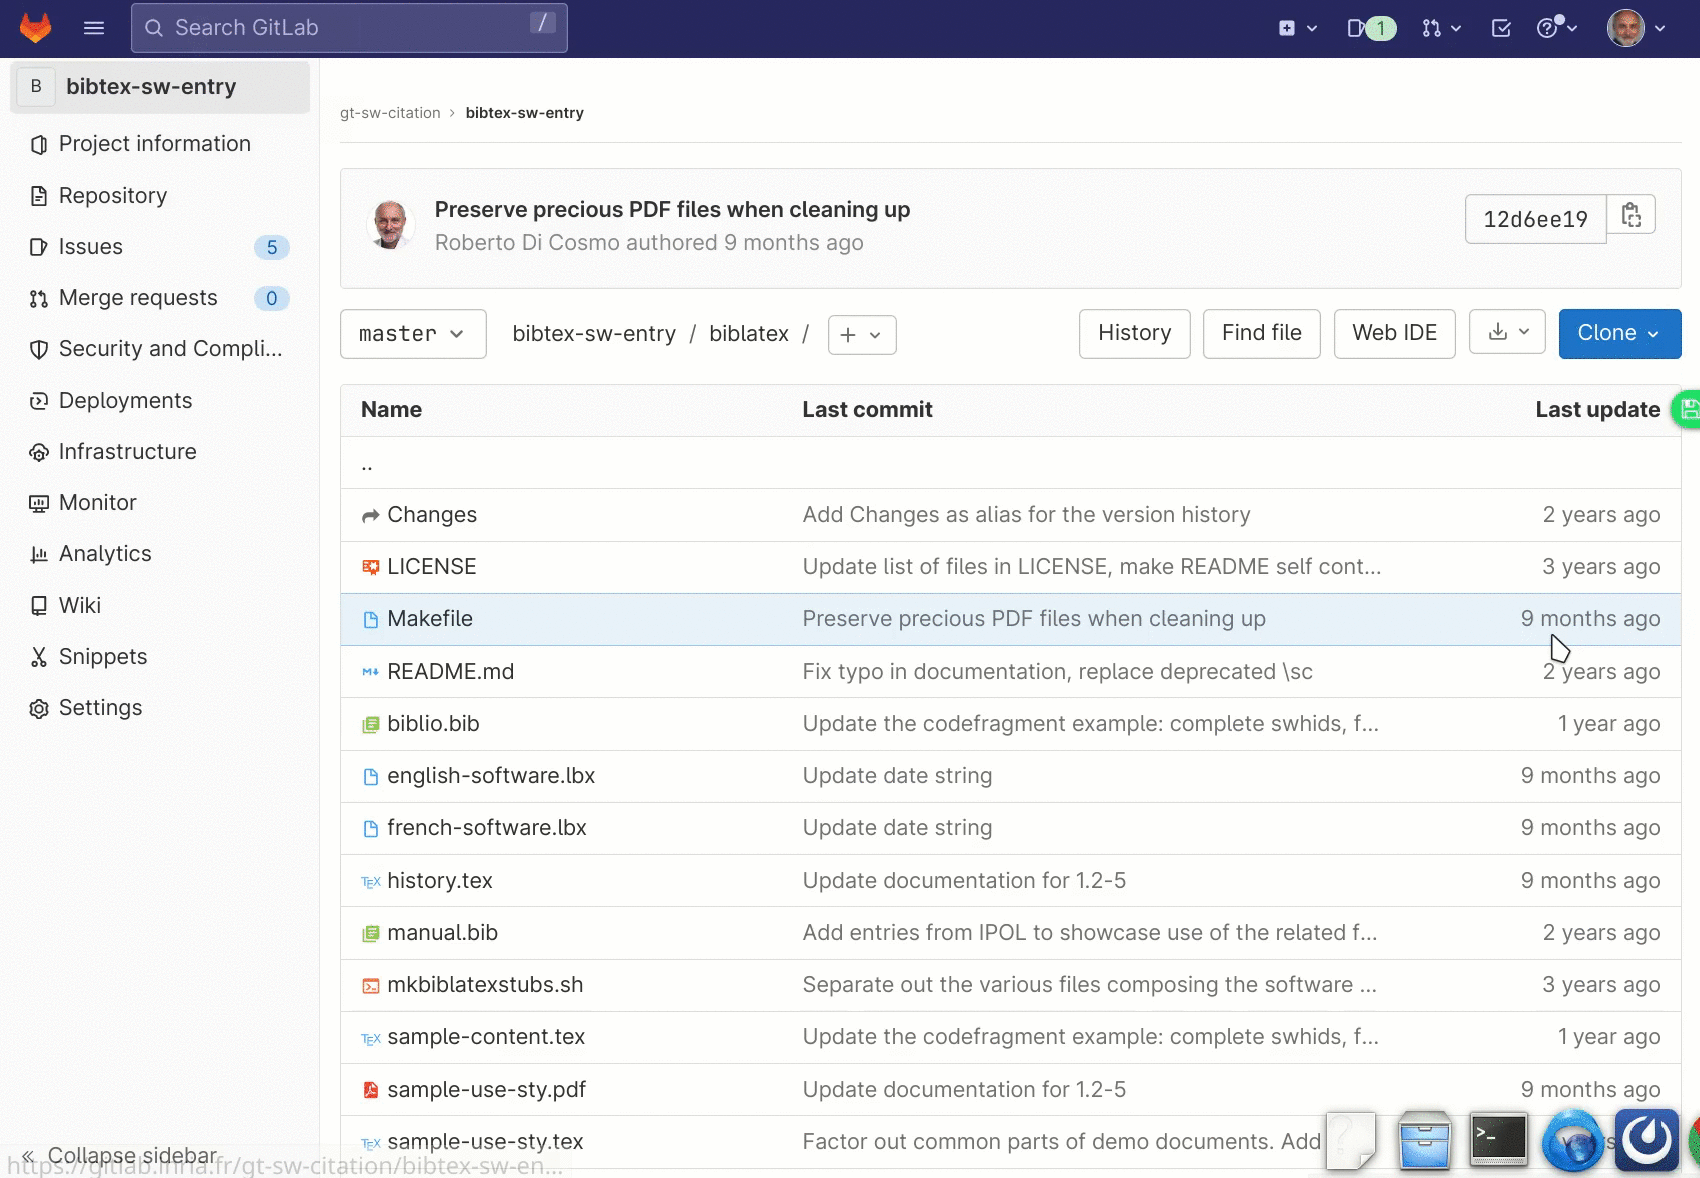Click the History button

tap(1134, 333)
